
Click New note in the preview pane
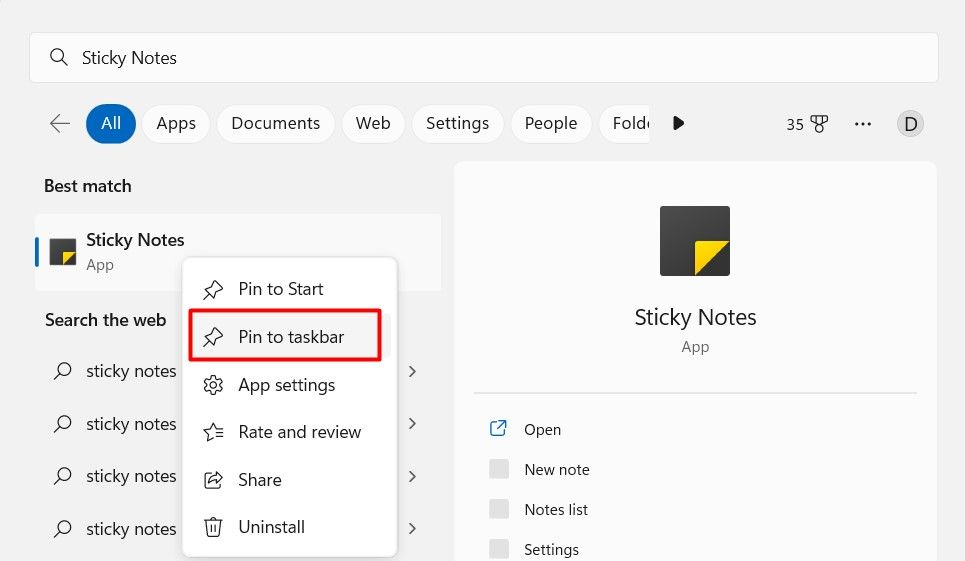[x=557, y=469]
